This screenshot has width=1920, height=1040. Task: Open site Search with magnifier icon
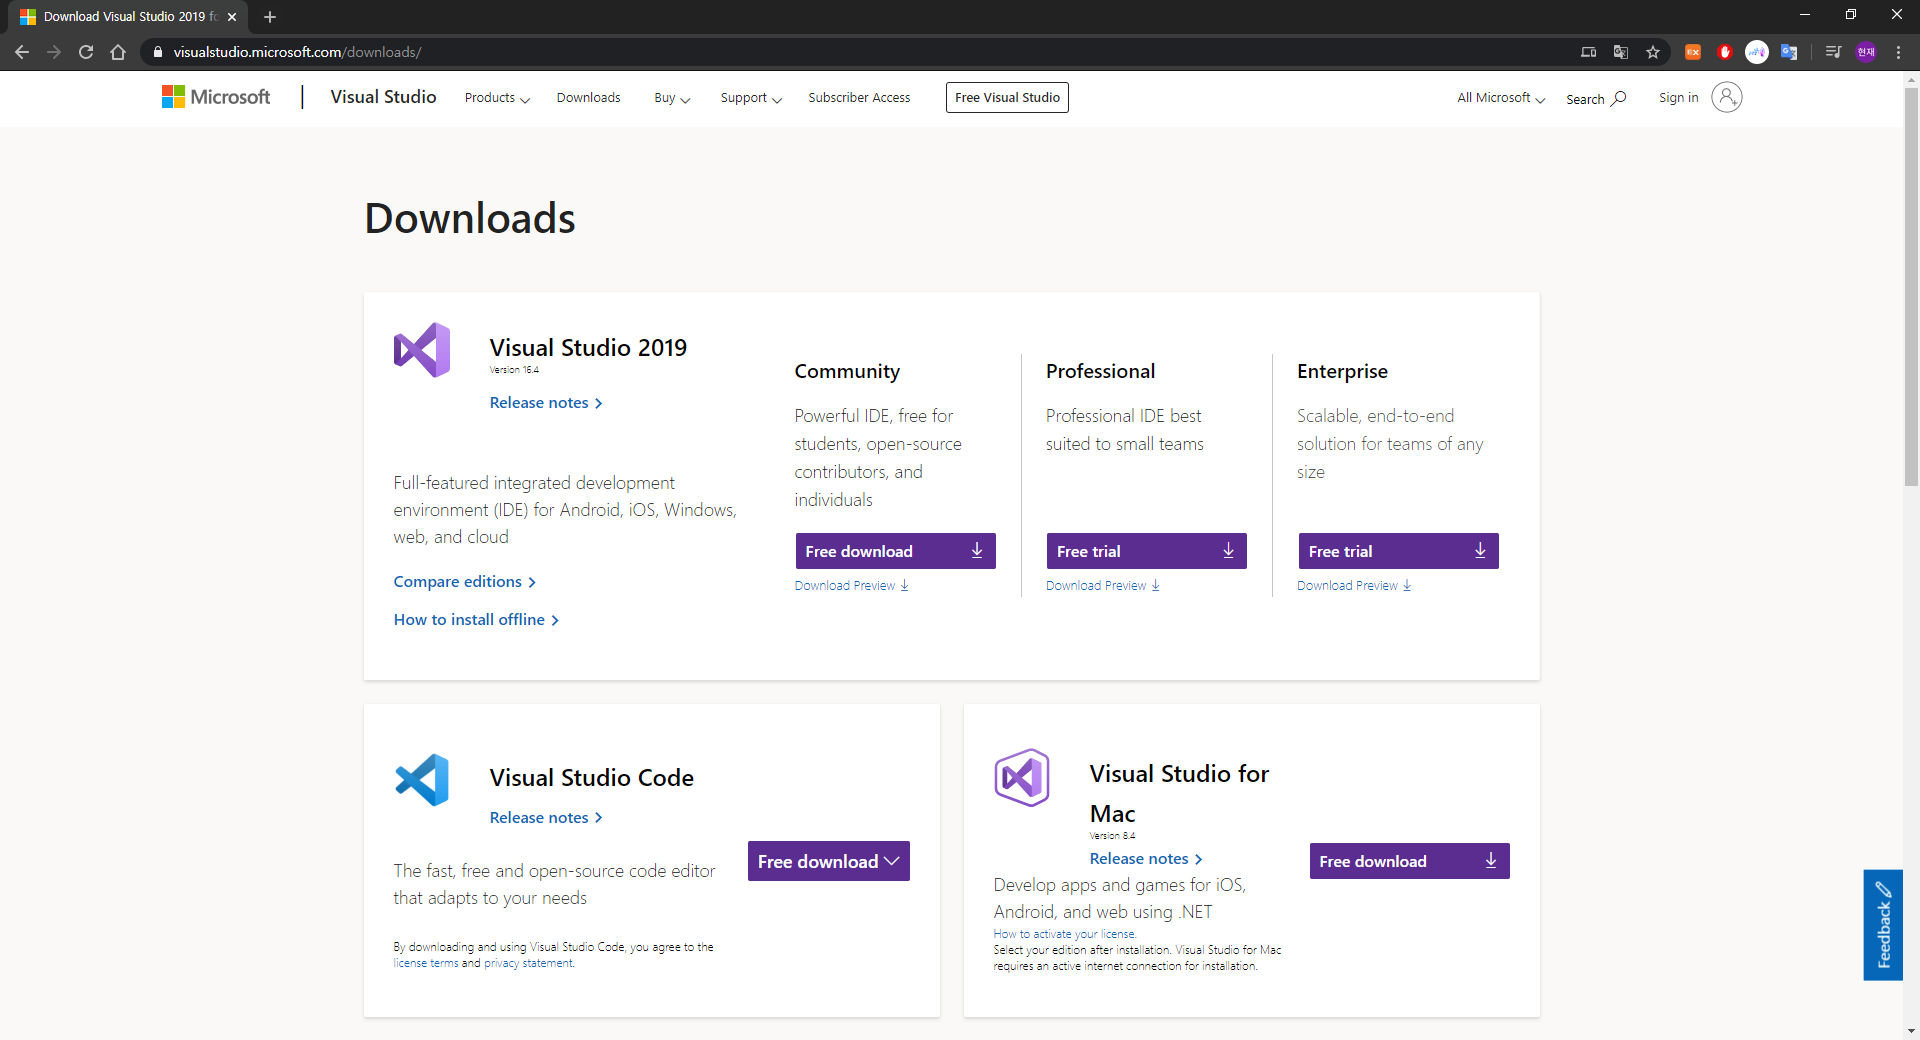pyautogui.click(x=1596, y=98)
